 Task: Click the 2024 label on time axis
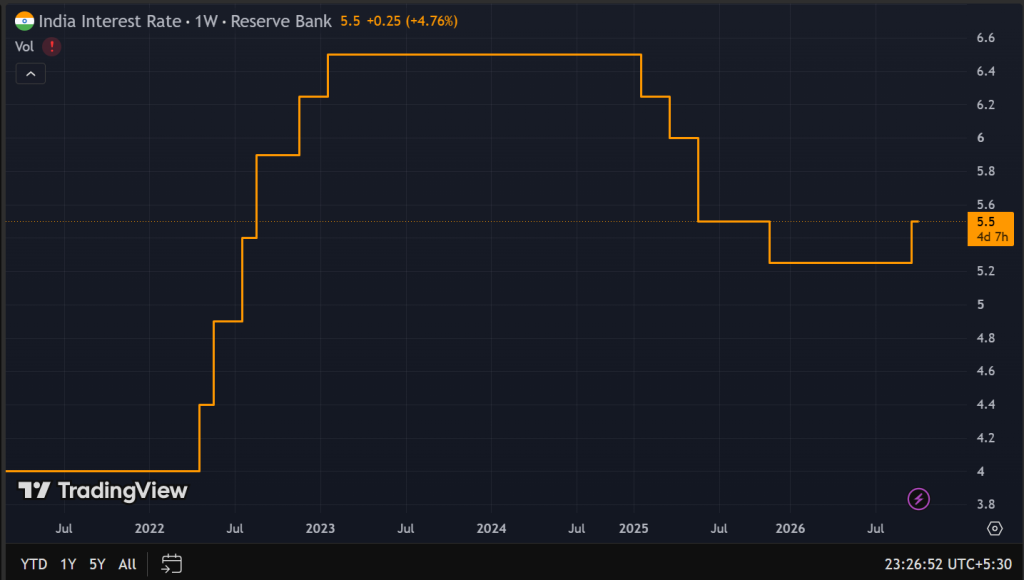click(491, 528)
